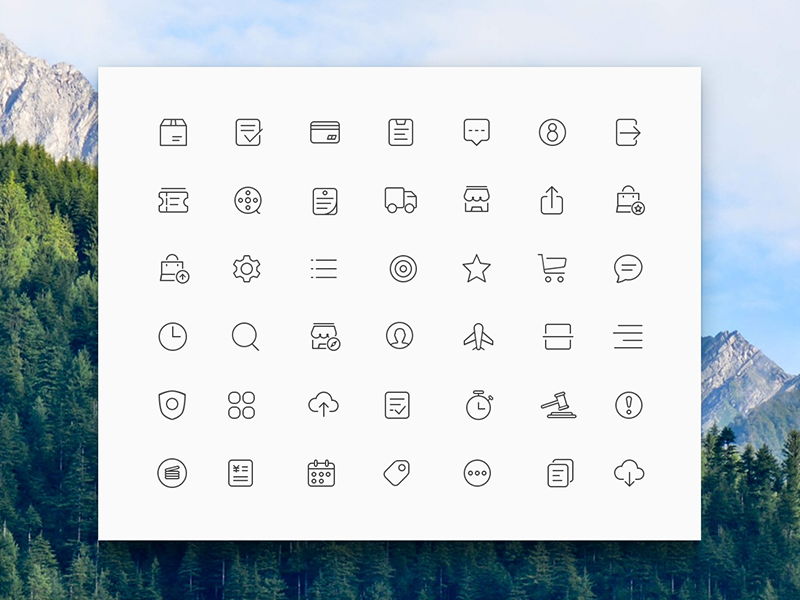This screenshot has height=600, width=800.
Task: Click the user profile avatar icon
Action: click(x=399, y=336)
